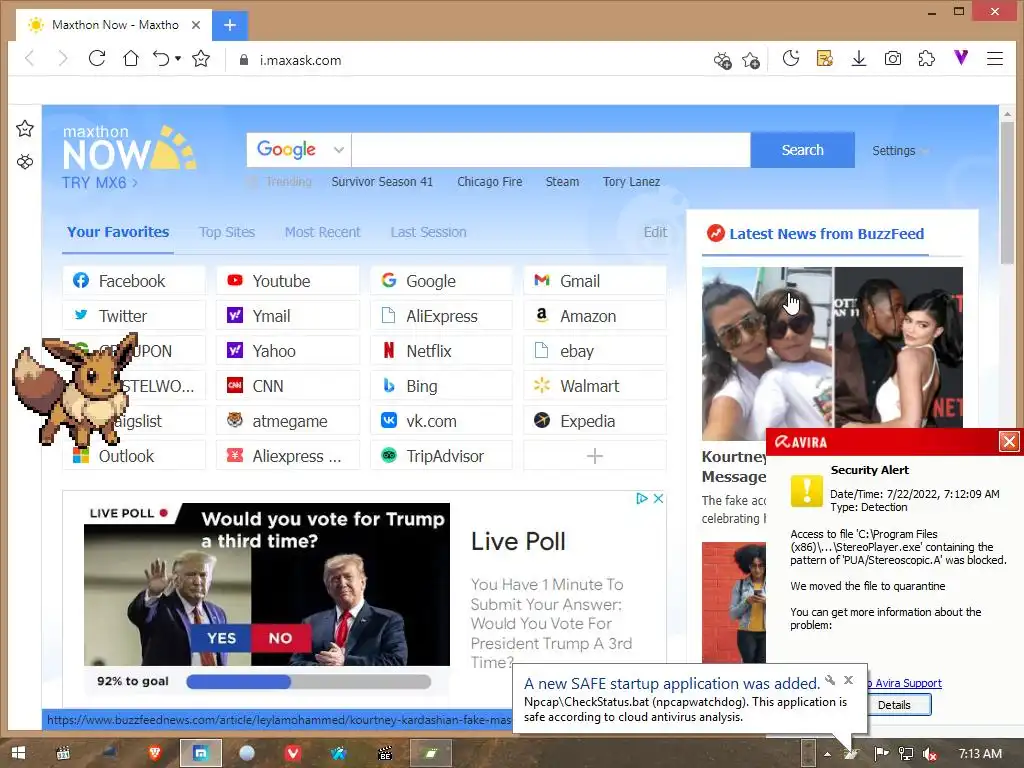Click the AdChoices triangle icon on ad
The width and height of the screenshot is (1024, 768).
(x=642, y=498)
